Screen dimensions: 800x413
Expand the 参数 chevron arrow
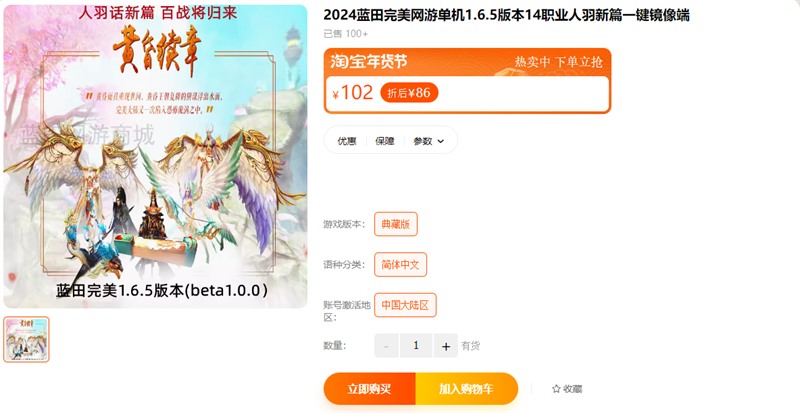pos(441,141)
